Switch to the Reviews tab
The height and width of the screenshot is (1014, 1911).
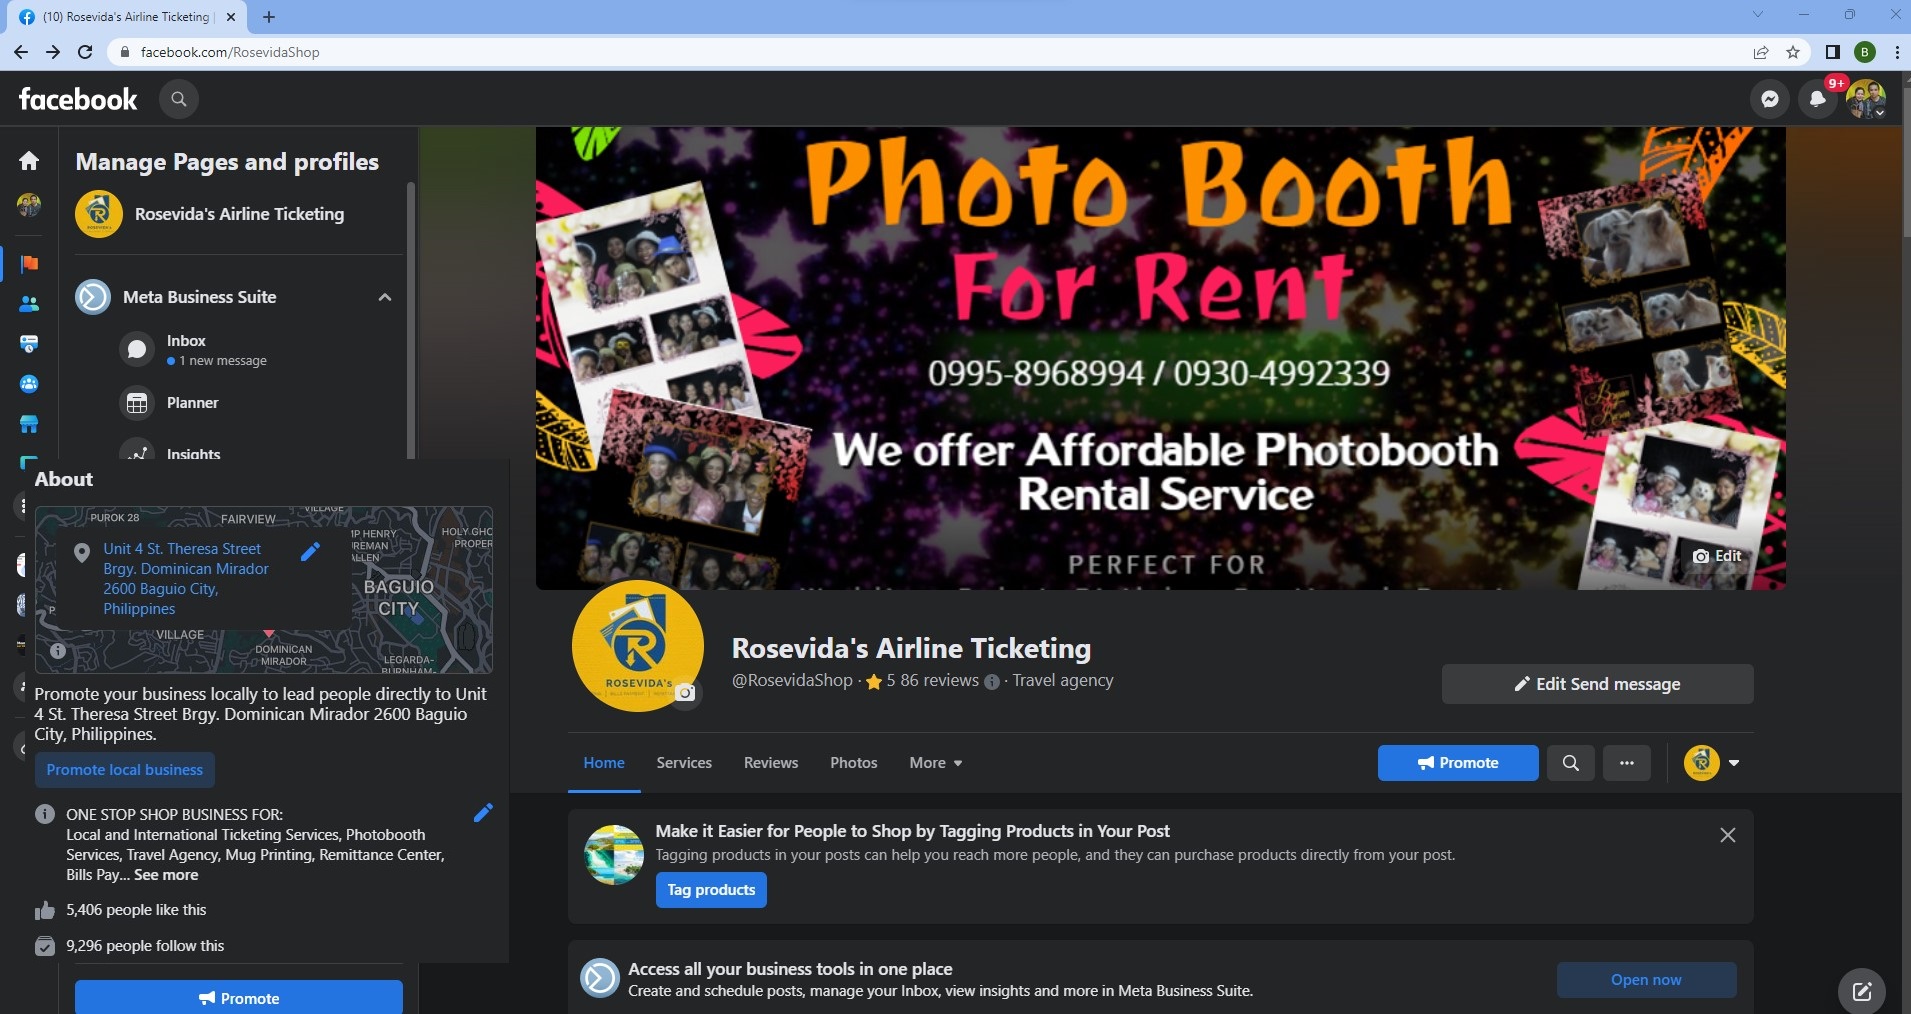coord(771,763)
